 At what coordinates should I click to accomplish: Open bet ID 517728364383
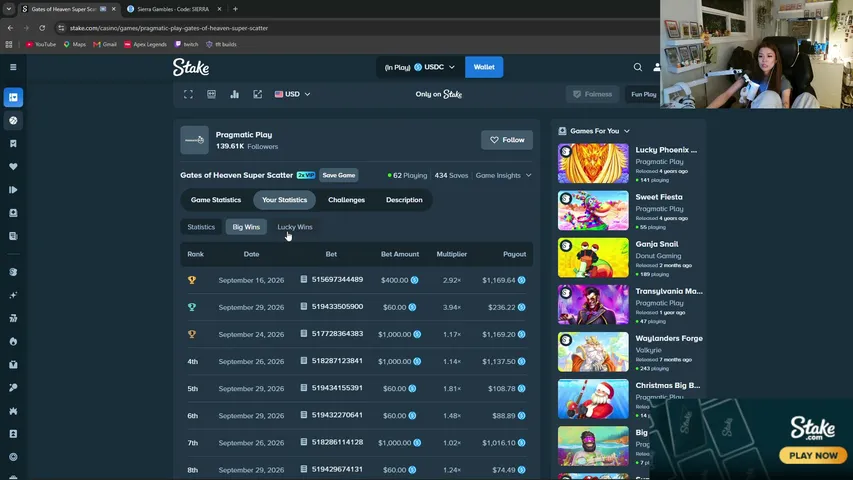pos(337,334)
